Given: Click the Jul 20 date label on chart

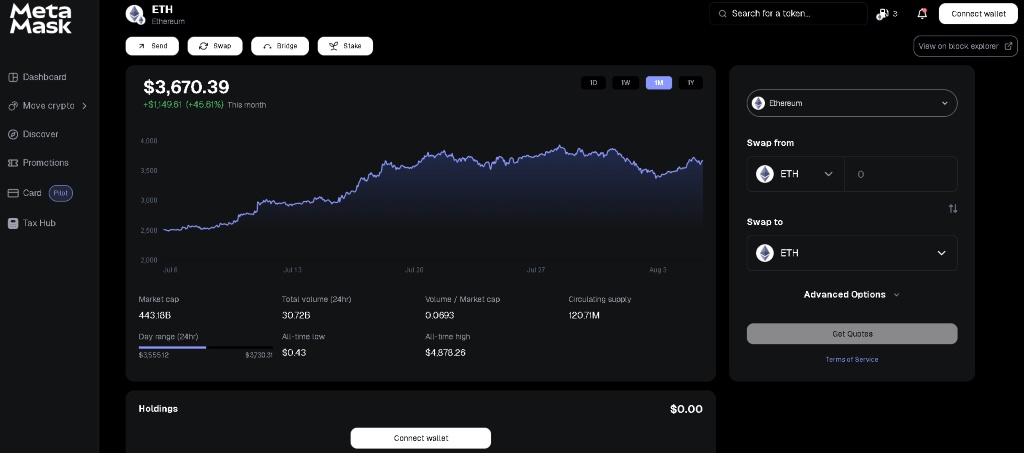Looking at the screenshot, I should coord(414,270).
